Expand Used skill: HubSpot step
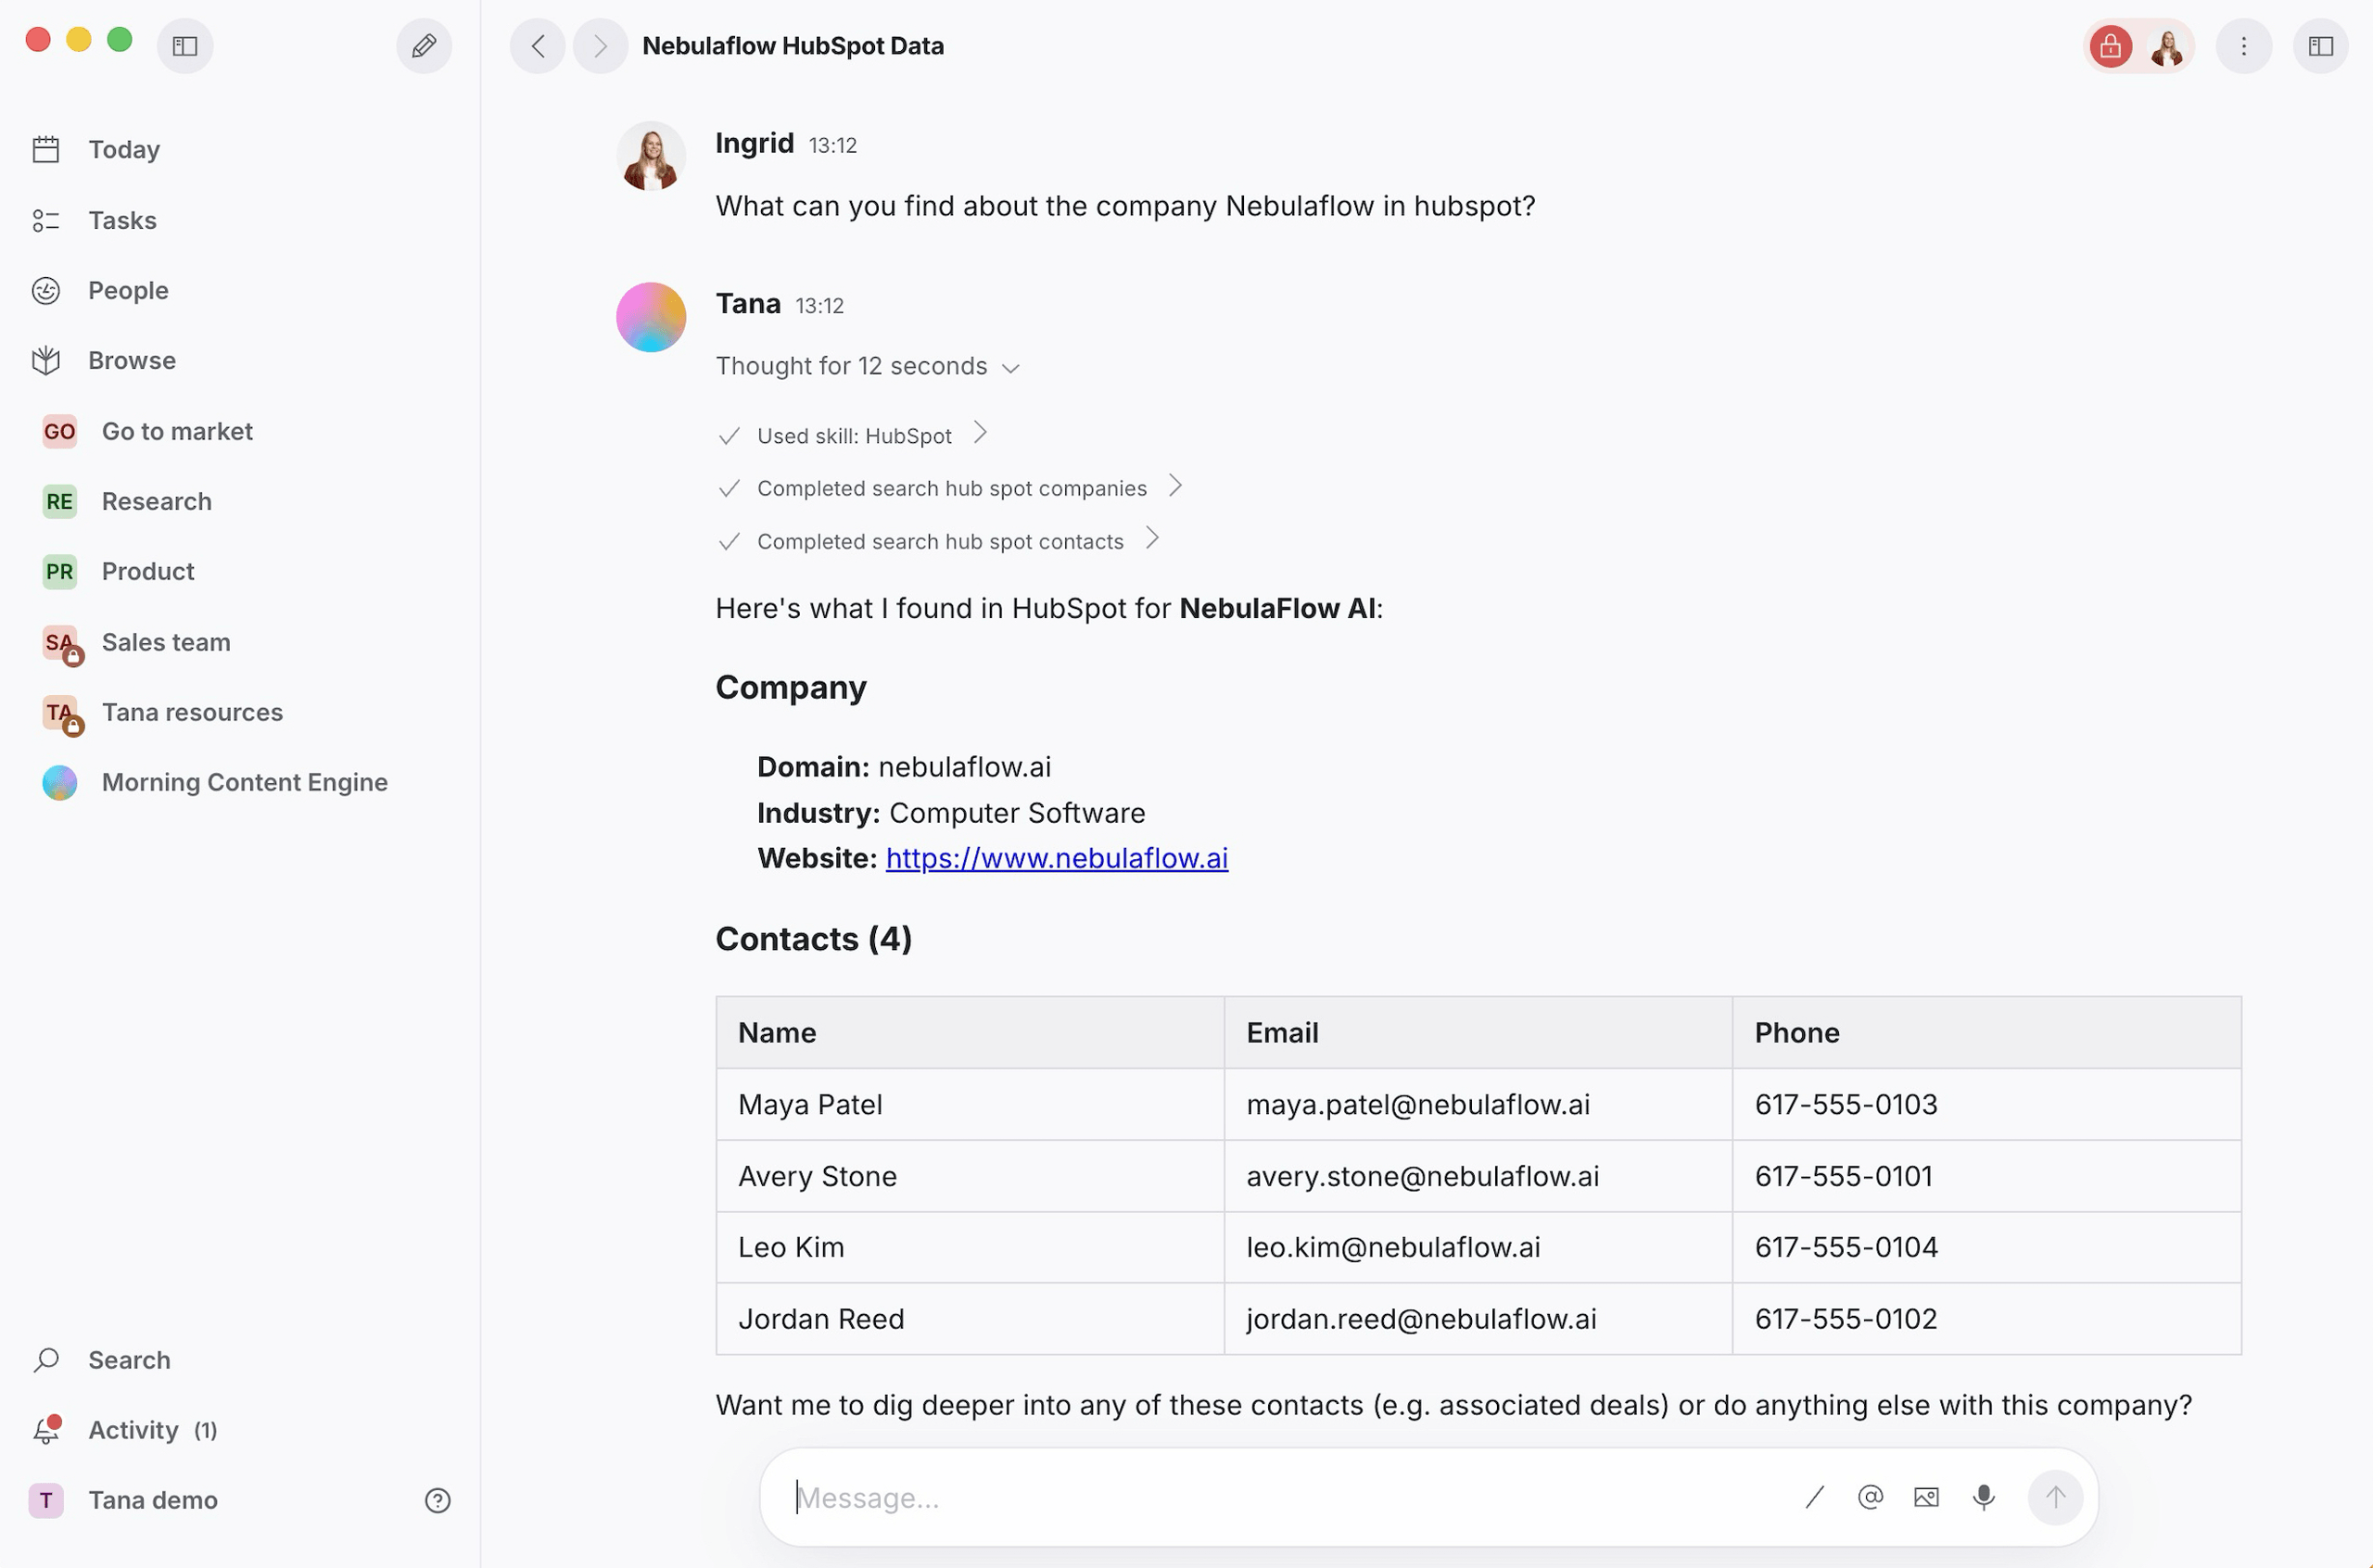 pos(853,435)
